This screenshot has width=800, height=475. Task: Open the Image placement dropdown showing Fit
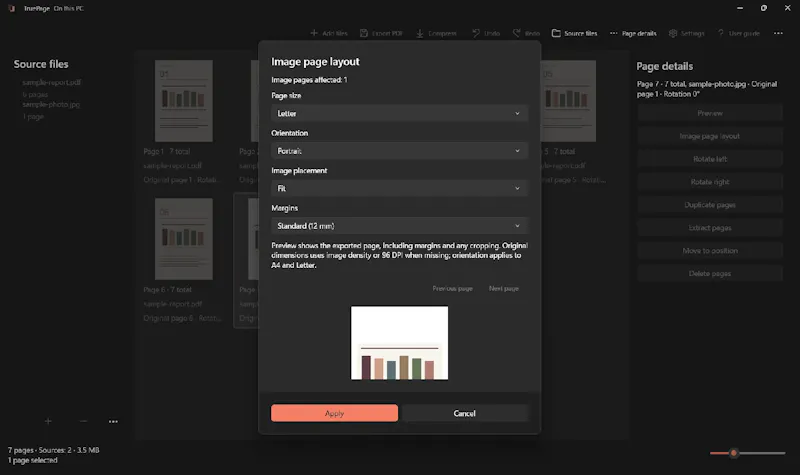(399, 188)
